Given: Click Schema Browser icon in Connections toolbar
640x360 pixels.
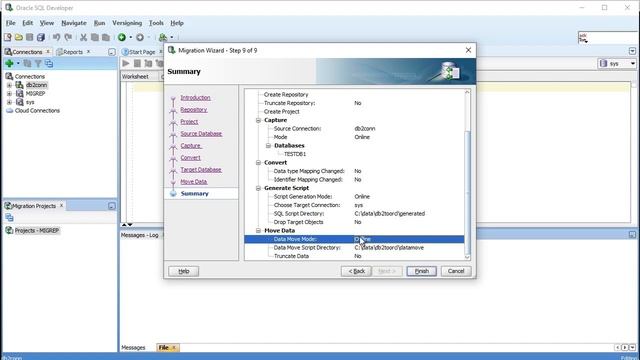Looking at the screenshot, I should [49, 64].
